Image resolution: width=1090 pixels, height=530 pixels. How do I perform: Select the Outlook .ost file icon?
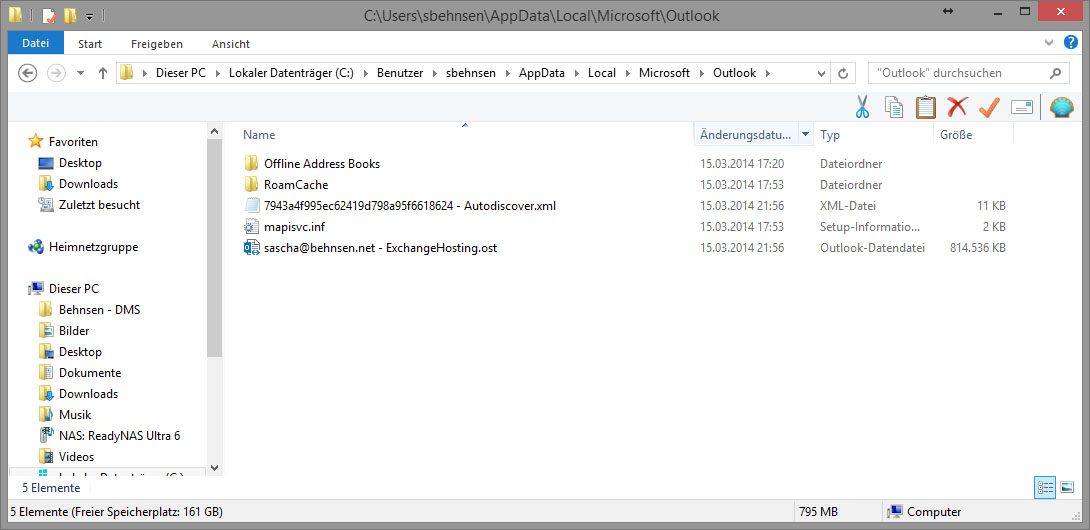pyautogui.click(x=252, y=248)
